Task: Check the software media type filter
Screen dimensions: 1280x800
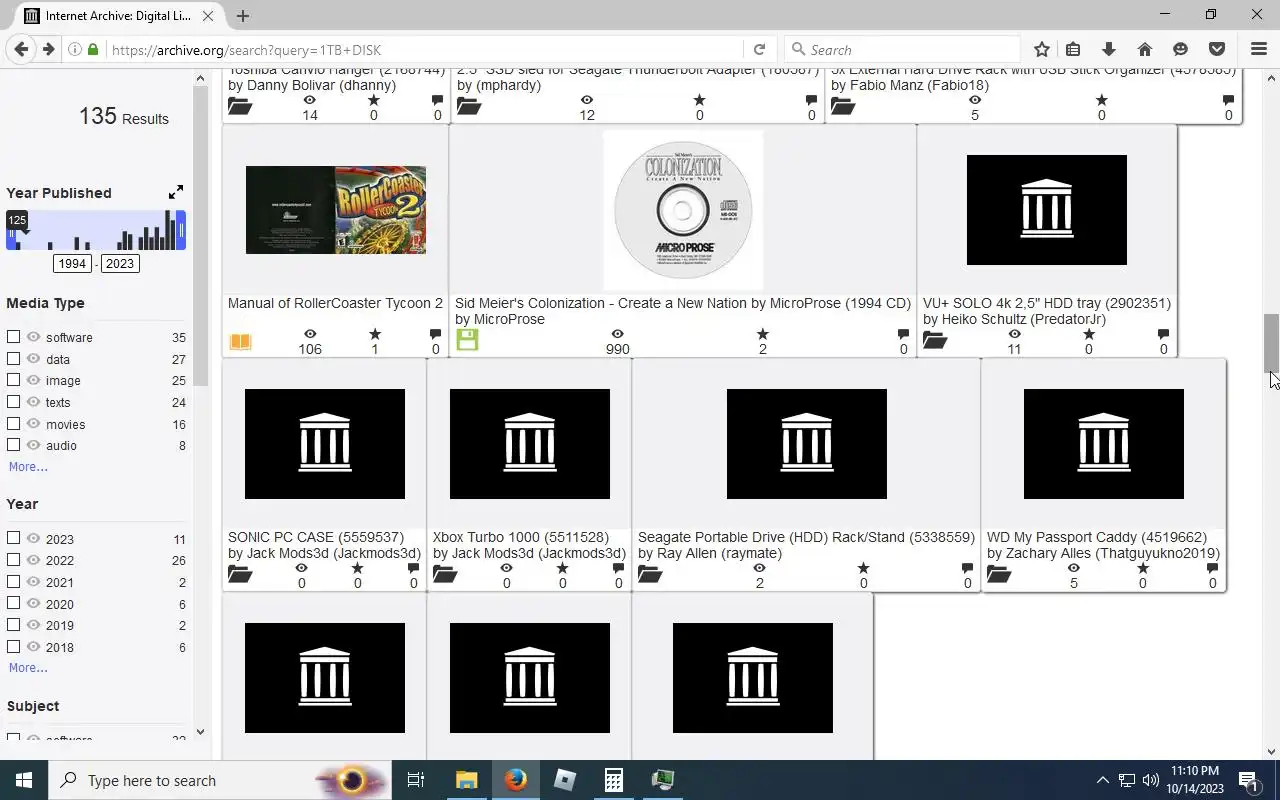Action: pos(14,337)
